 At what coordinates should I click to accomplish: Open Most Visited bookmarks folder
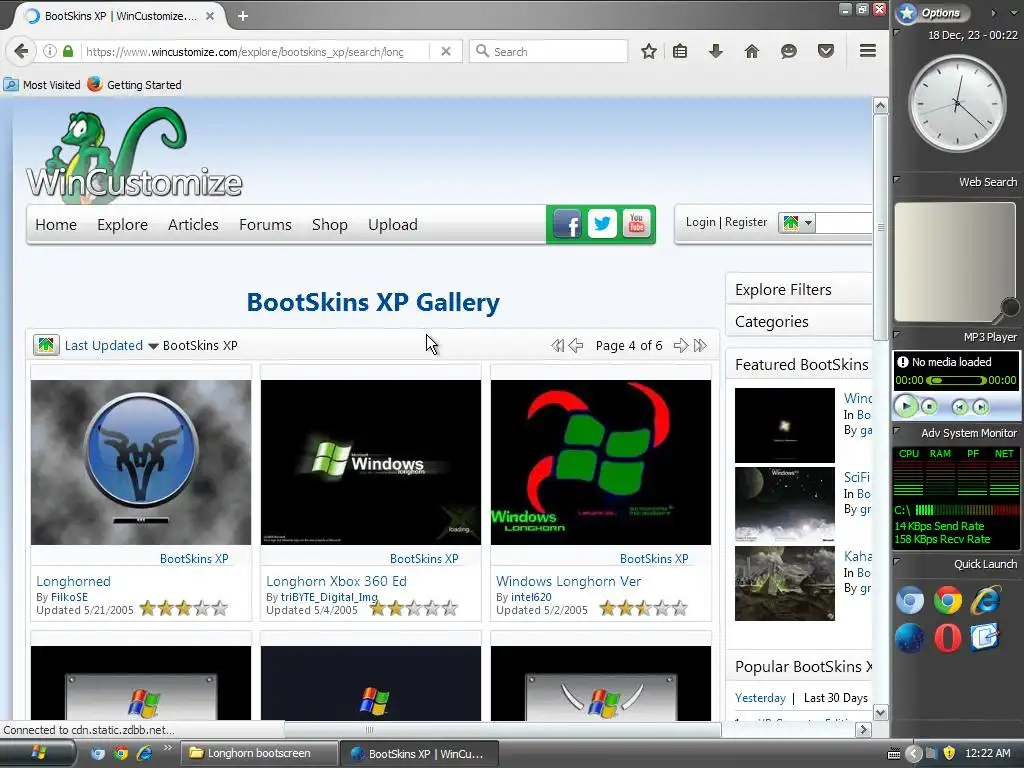42,85
